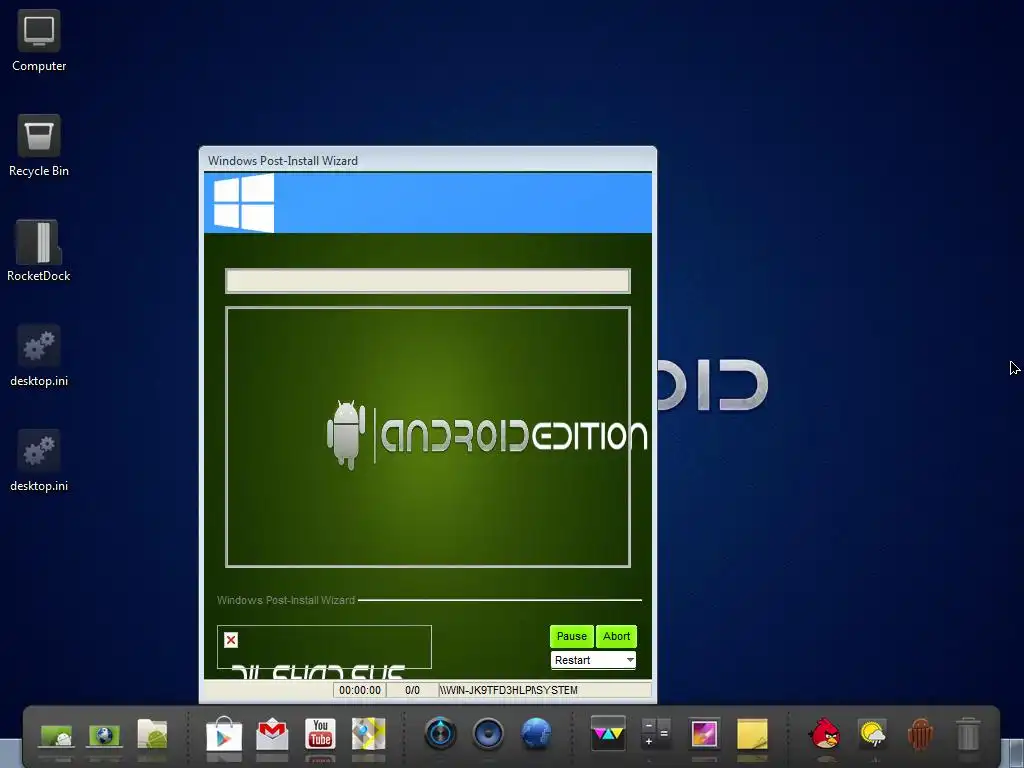Click the empty progress bar in wizard
Viewport: 1024px width, 768px height.
pos(428,281)
